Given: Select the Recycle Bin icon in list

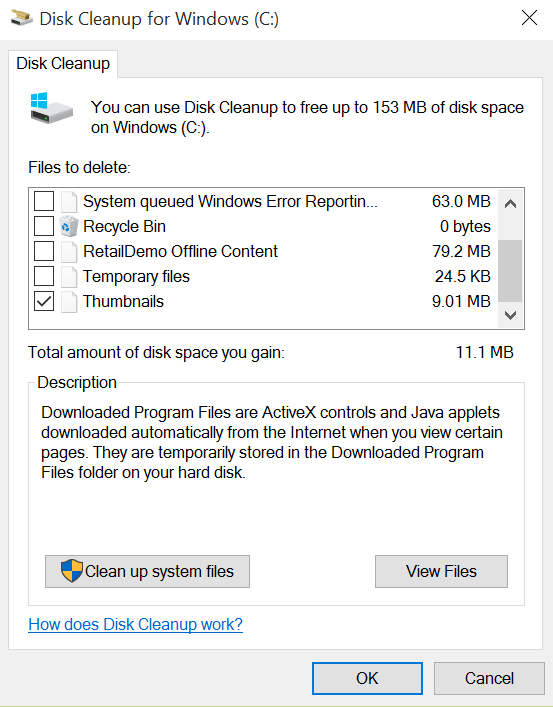Looking at the screenshot, I should pos(69,226).
